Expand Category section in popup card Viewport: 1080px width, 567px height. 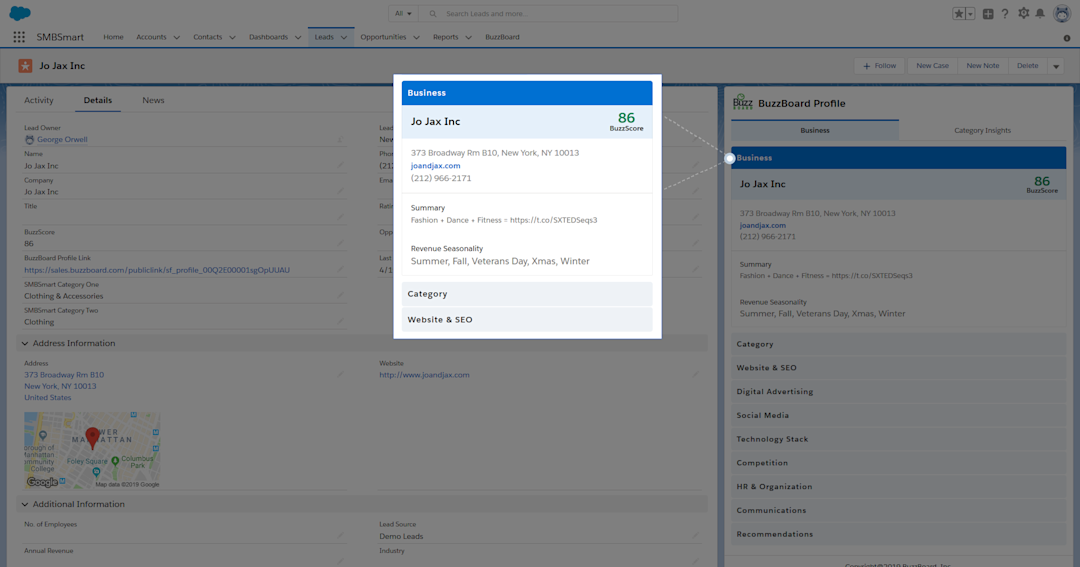tap(527, 294)
